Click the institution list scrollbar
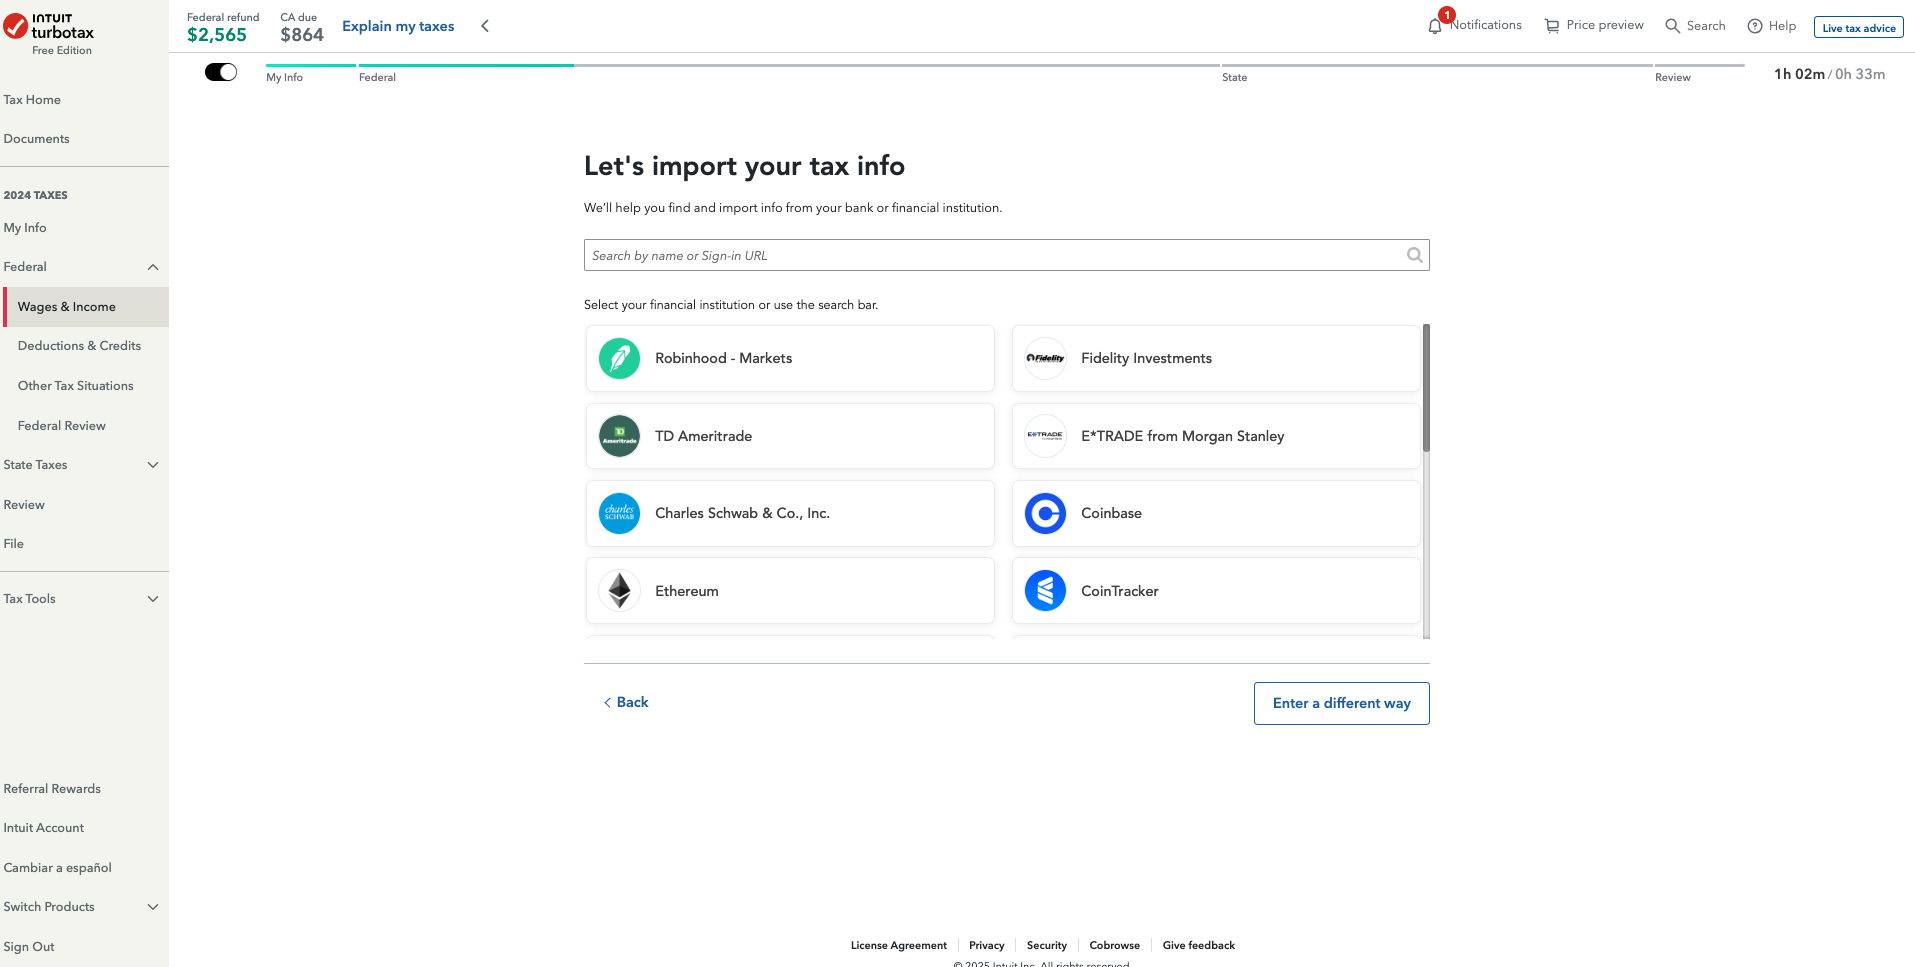This screenshot has height=967, width=1915. 1426,388
